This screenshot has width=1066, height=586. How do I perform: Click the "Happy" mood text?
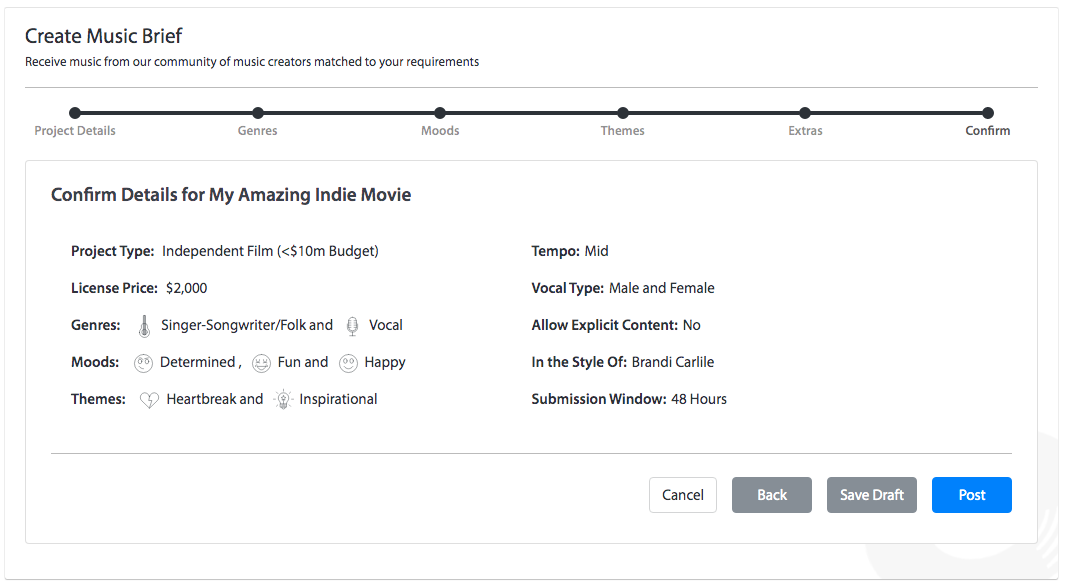(385, 362)
